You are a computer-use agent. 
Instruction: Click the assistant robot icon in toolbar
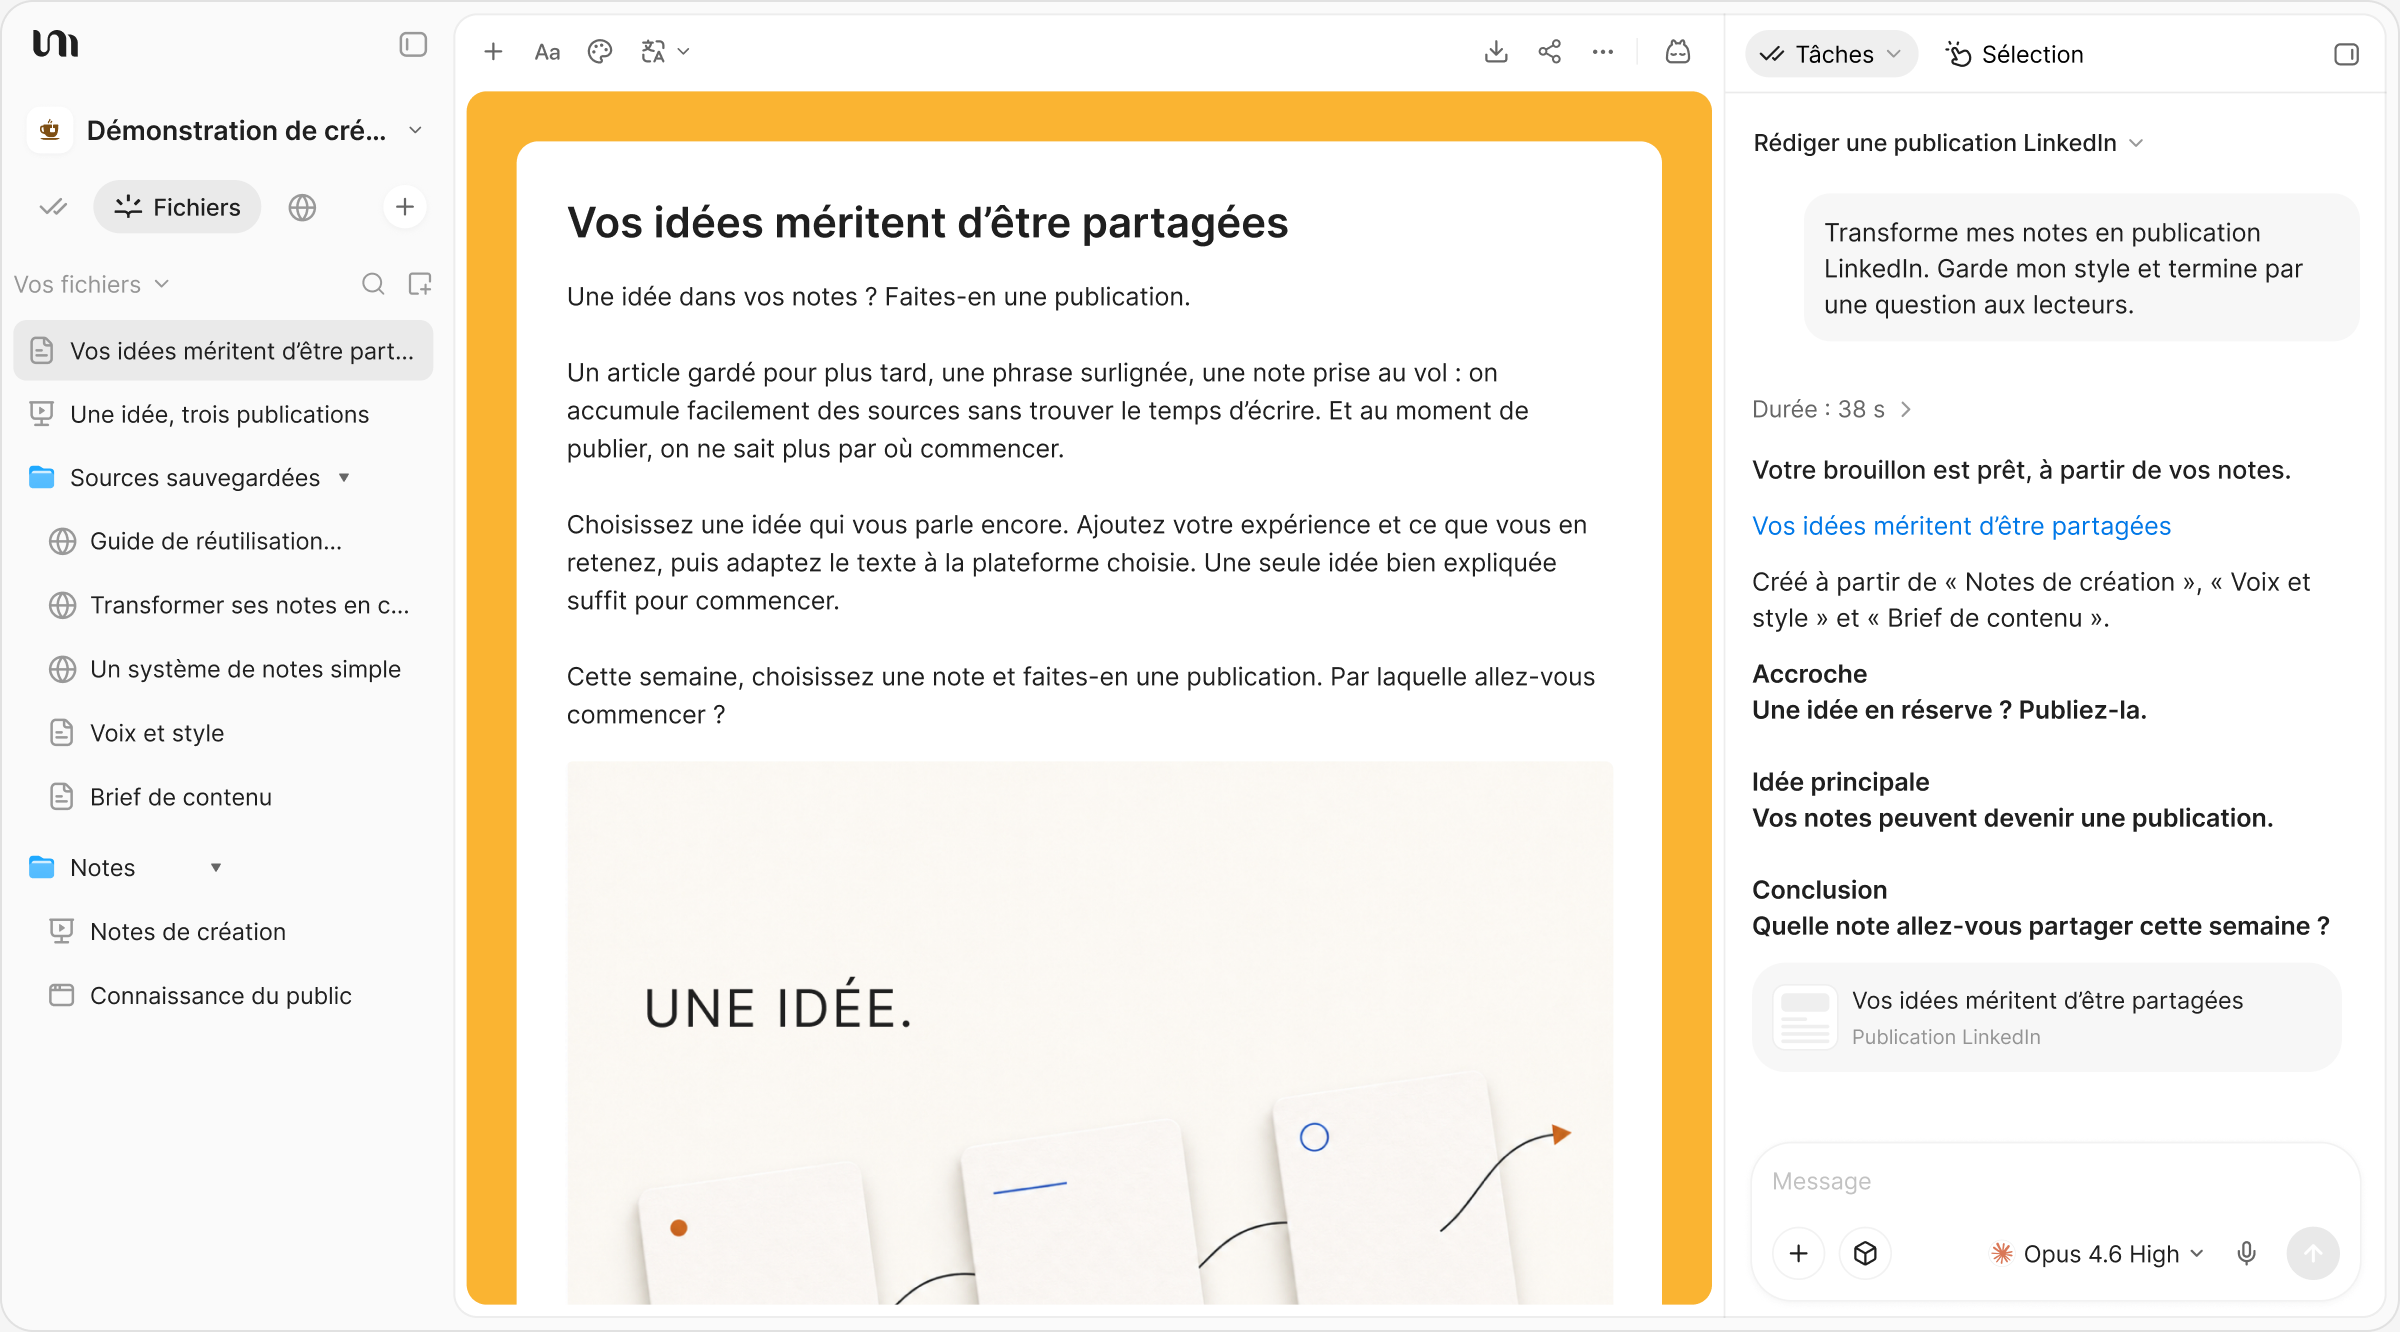click(x=1678, y=52)
